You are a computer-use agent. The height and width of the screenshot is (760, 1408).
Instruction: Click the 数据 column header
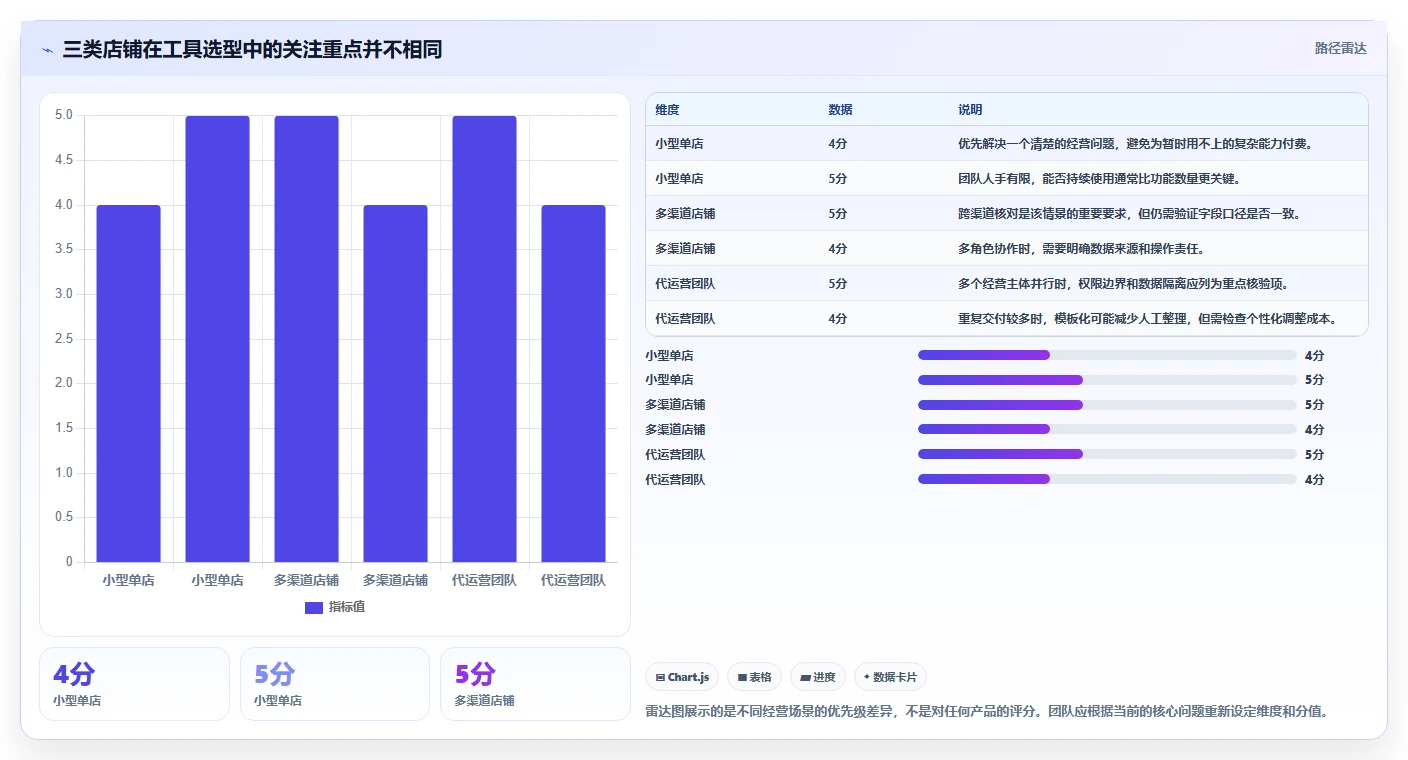coord(841,110)
